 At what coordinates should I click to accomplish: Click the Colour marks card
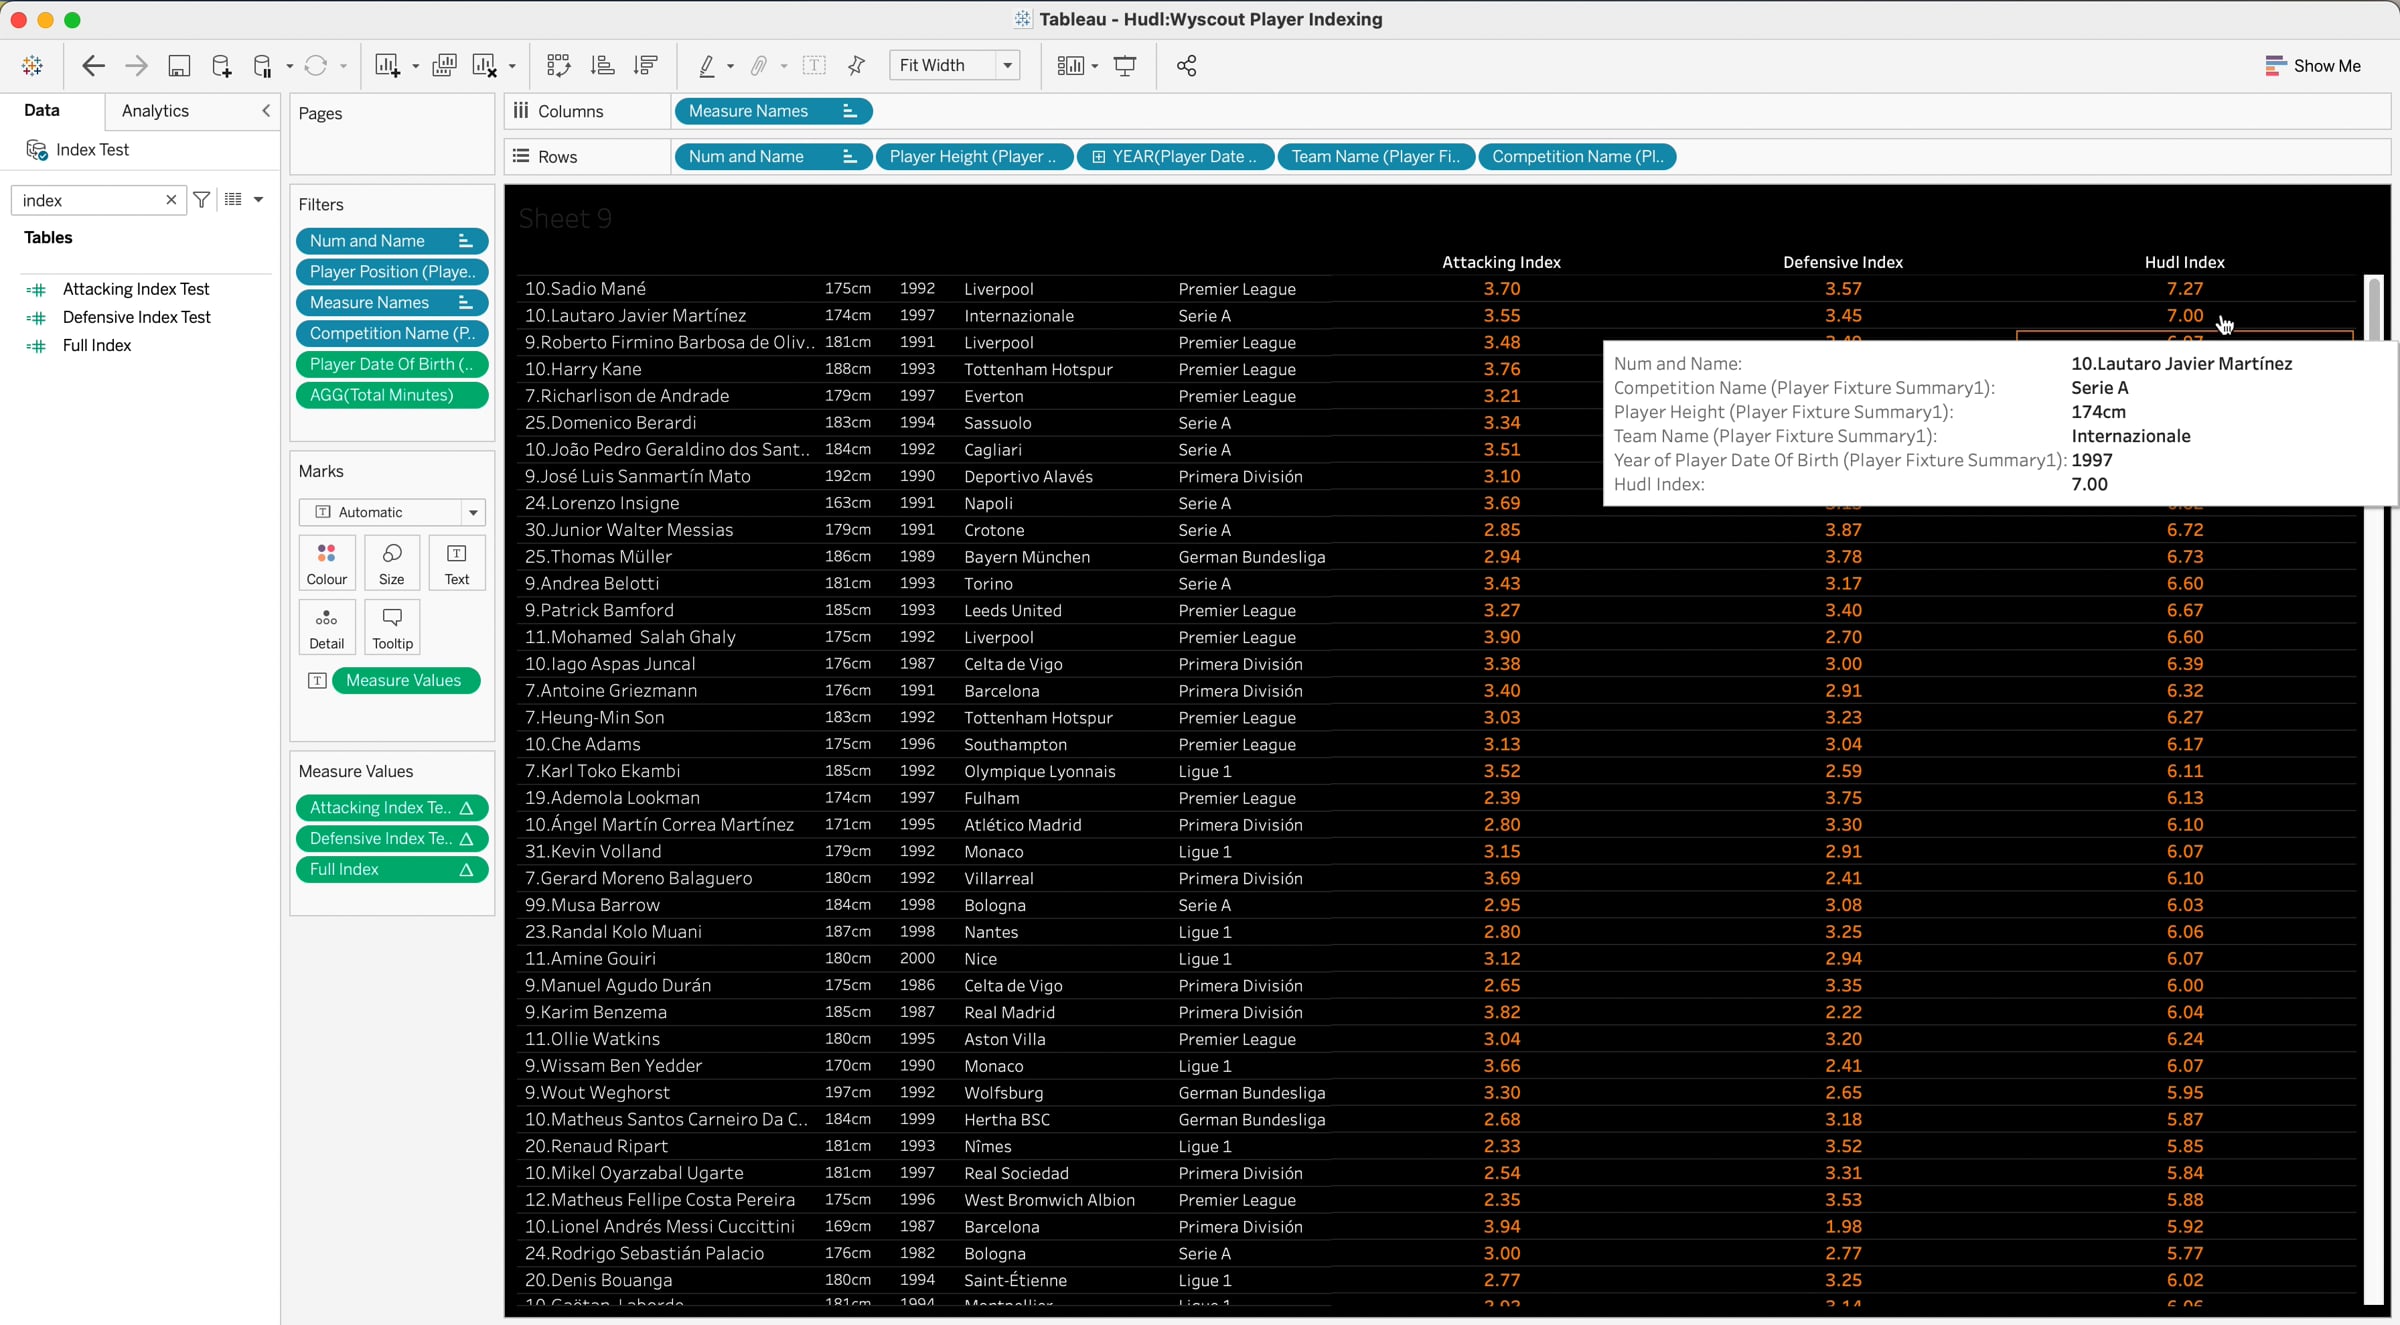coord(326,563)
